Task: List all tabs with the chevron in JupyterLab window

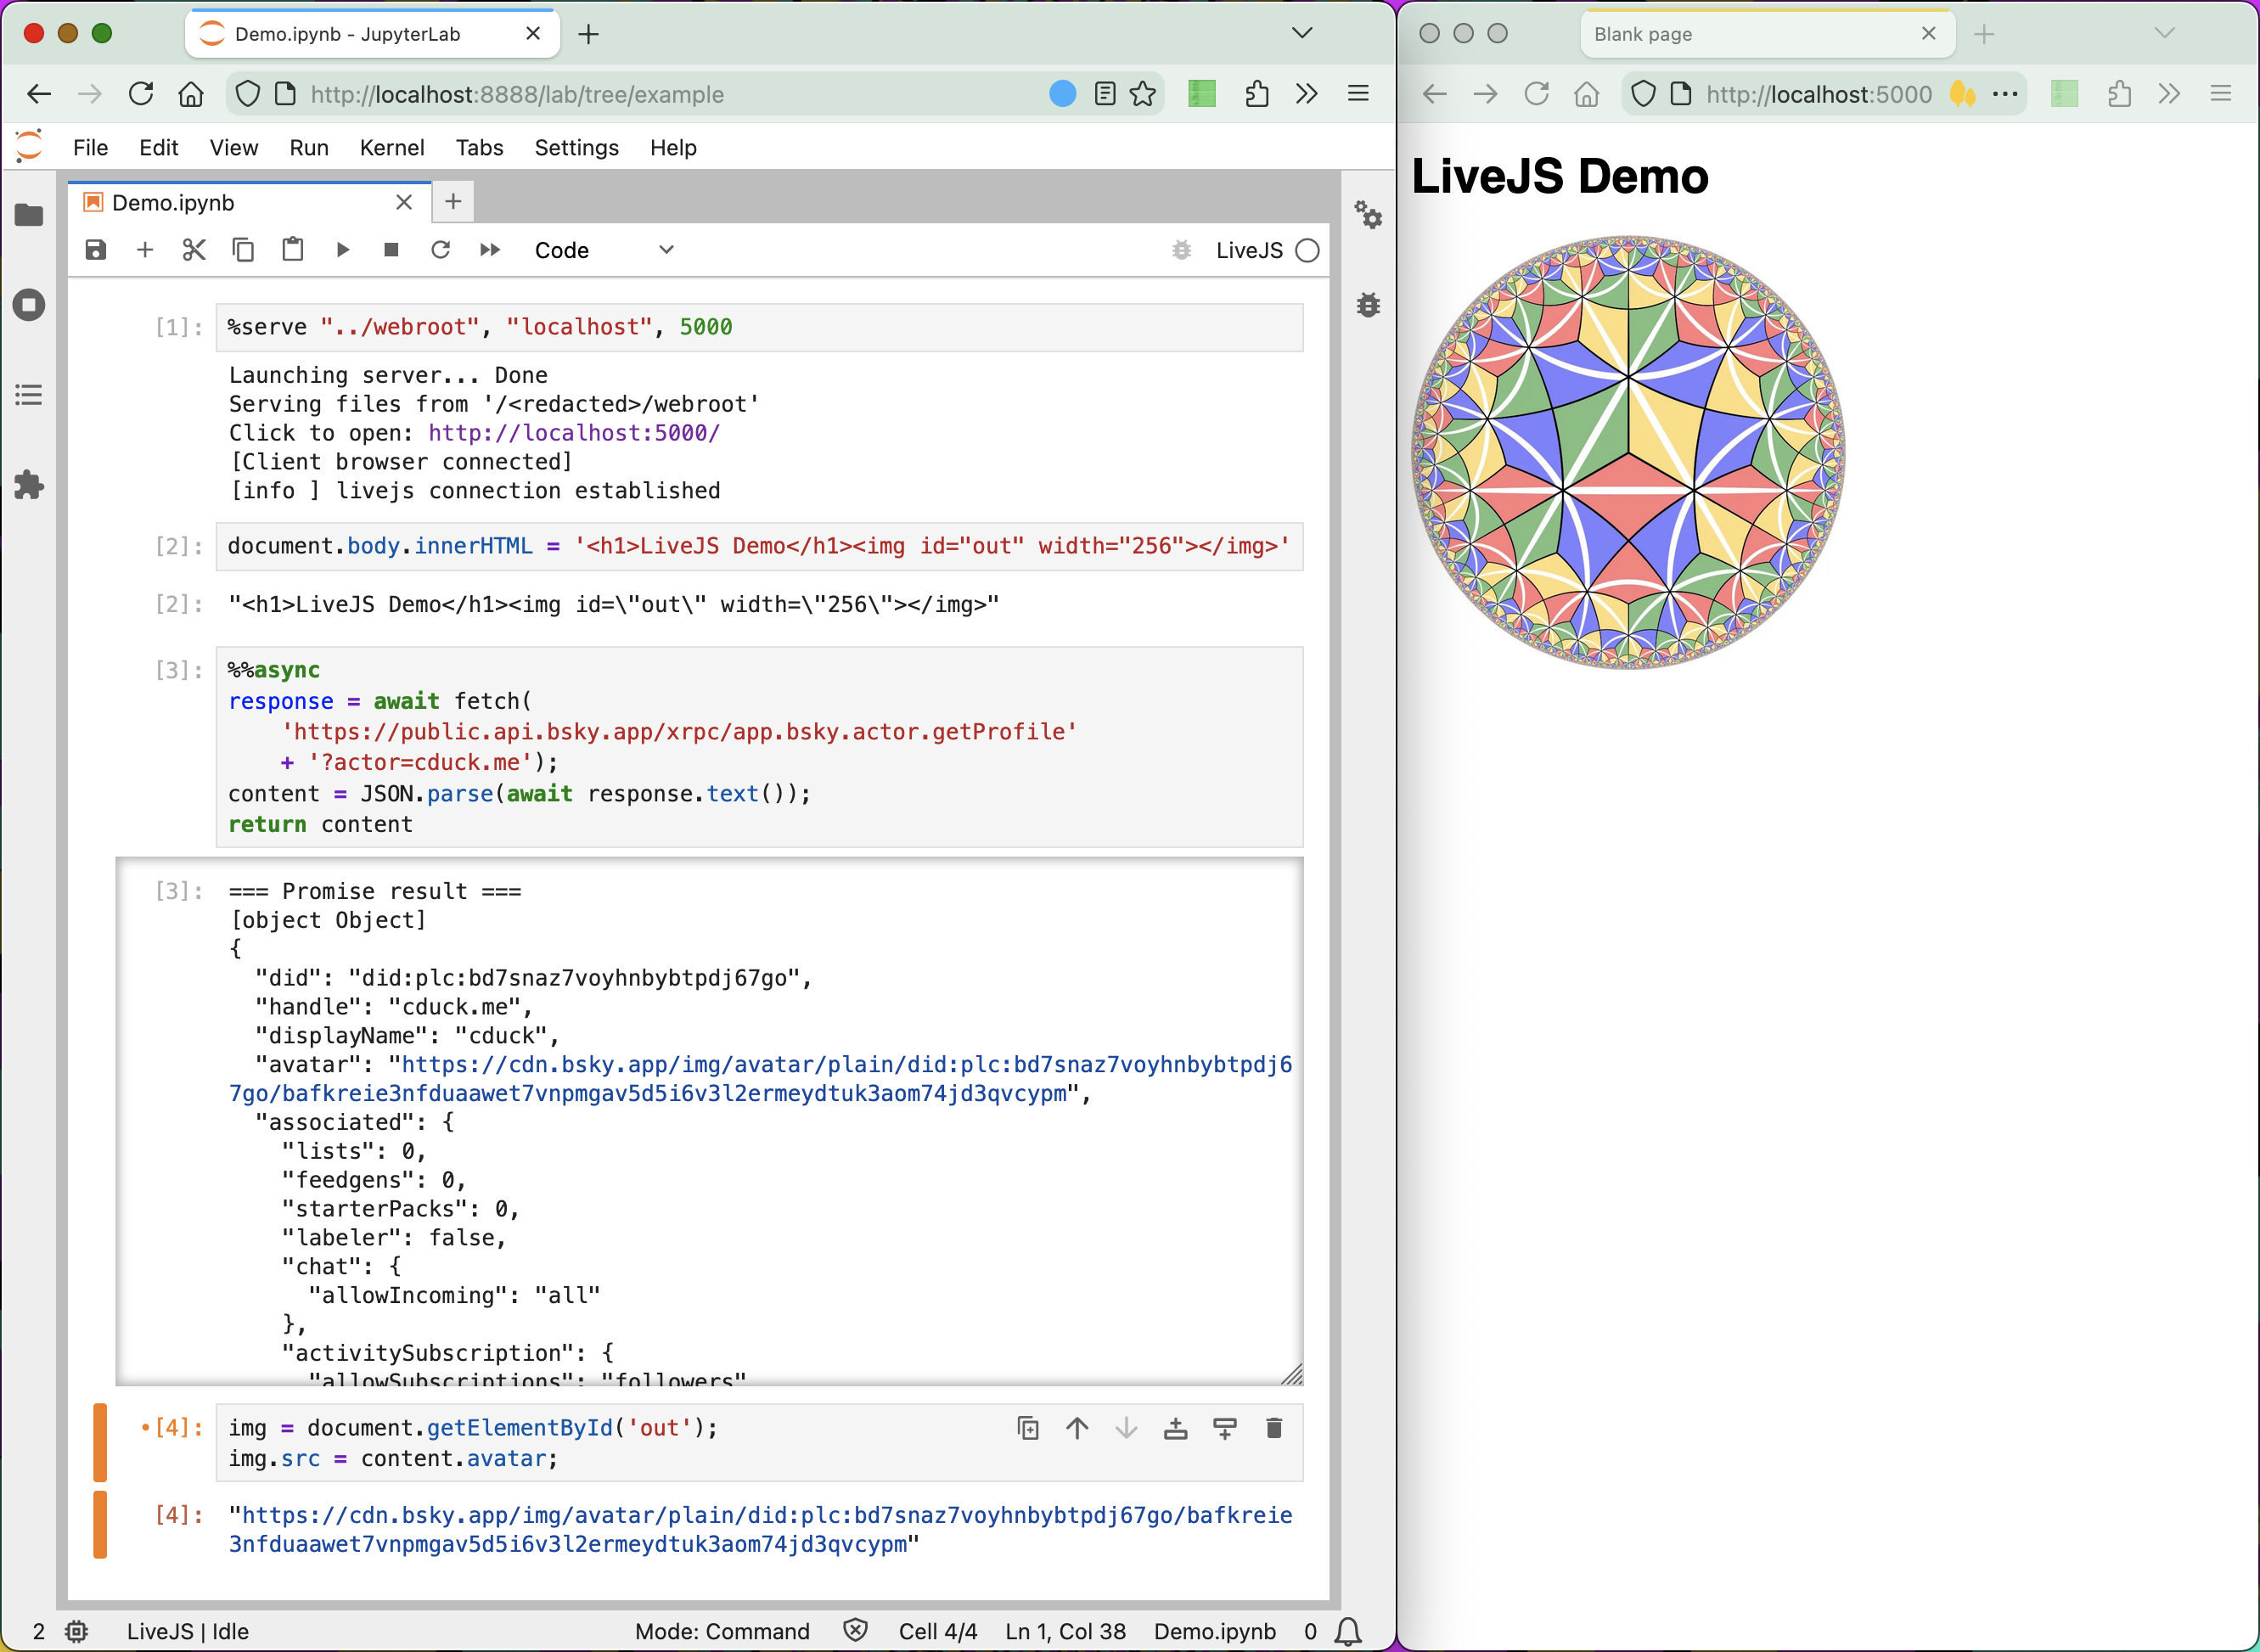Action: click(1302, 33)
